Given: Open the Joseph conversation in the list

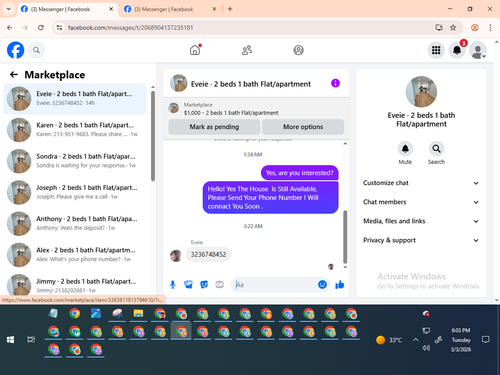Looking at the screenshot, I should pos(75,192).
